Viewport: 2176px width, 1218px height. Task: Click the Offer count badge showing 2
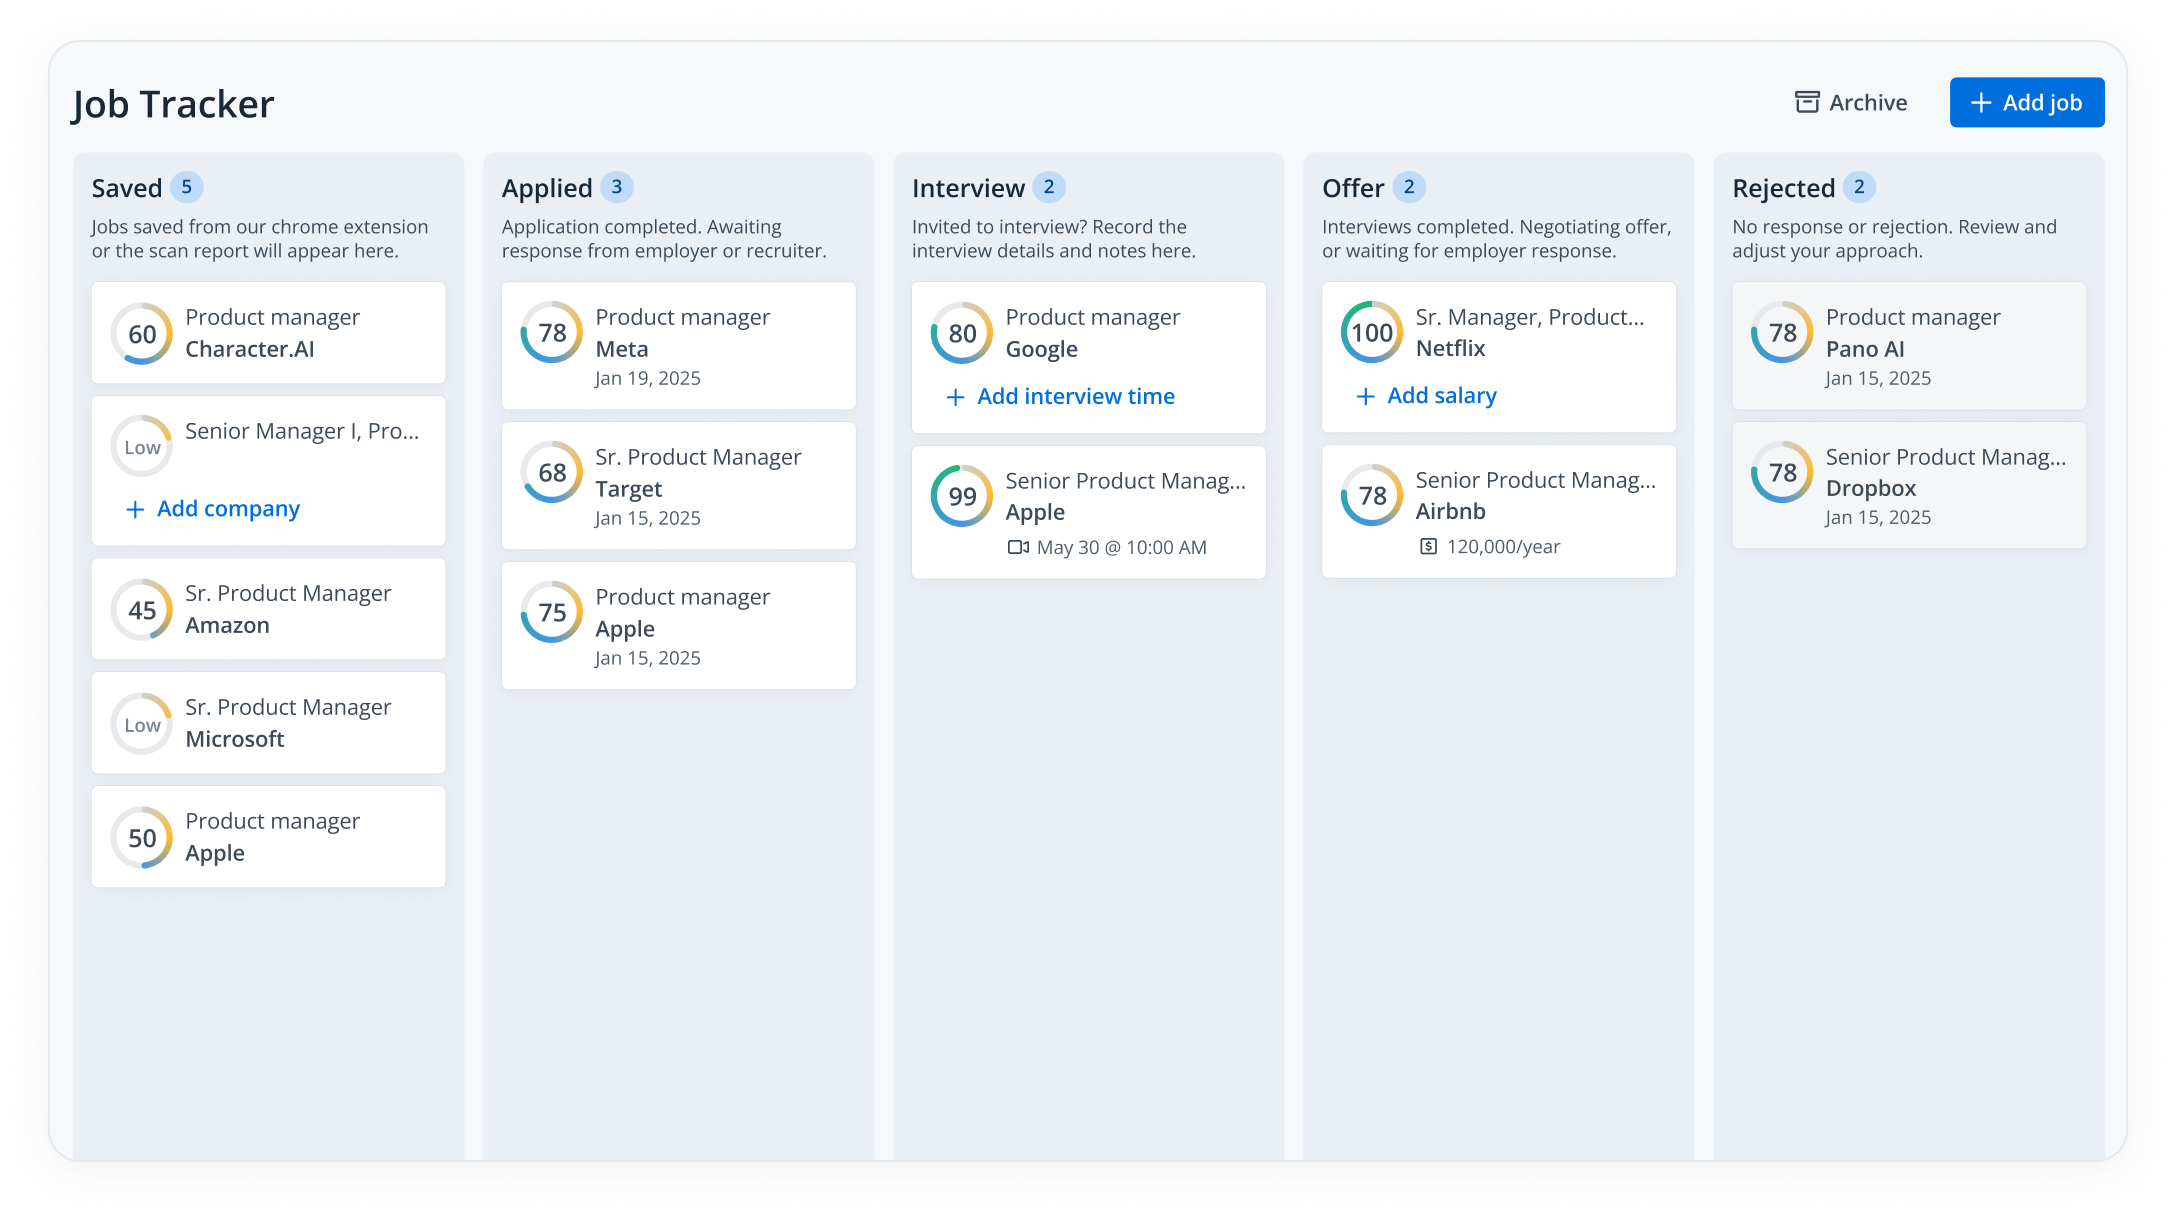(x=1409, y=187)
